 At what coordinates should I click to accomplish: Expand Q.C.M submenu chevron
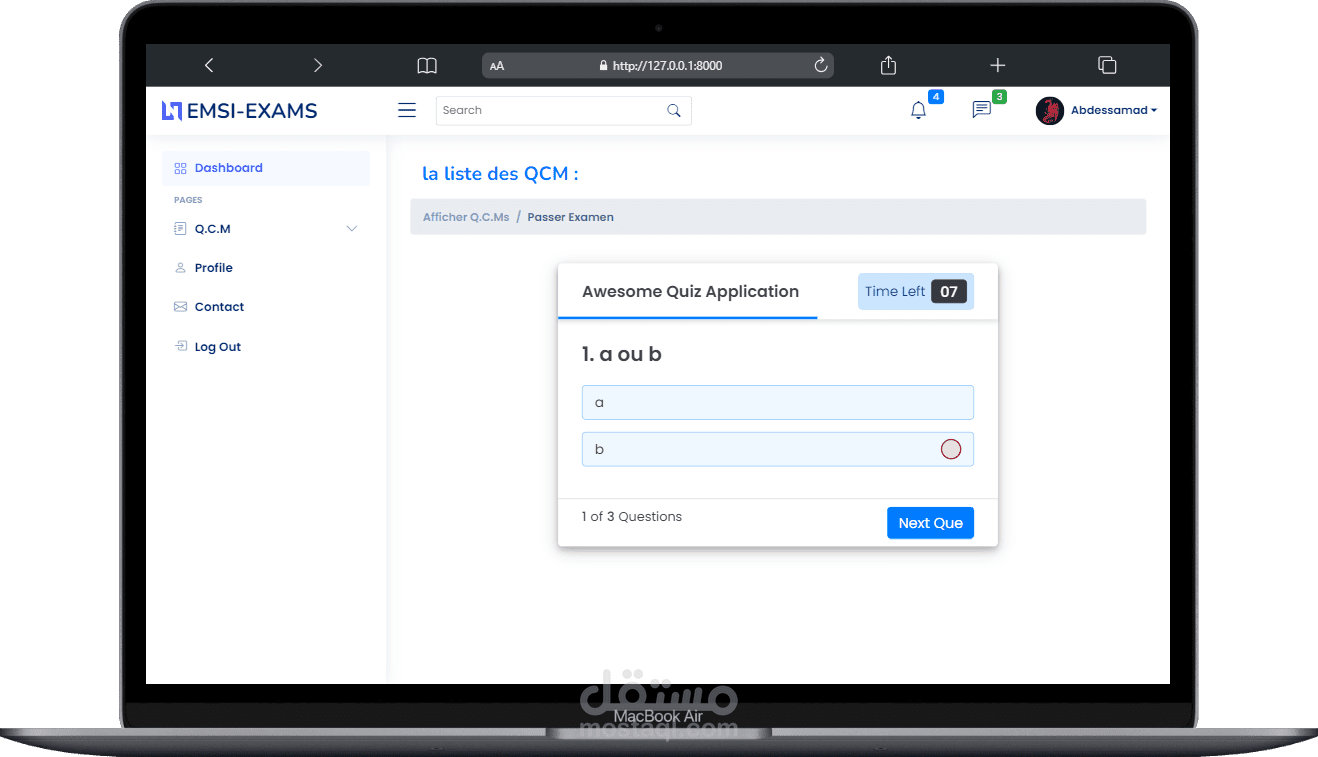click(x=352, y=229)
